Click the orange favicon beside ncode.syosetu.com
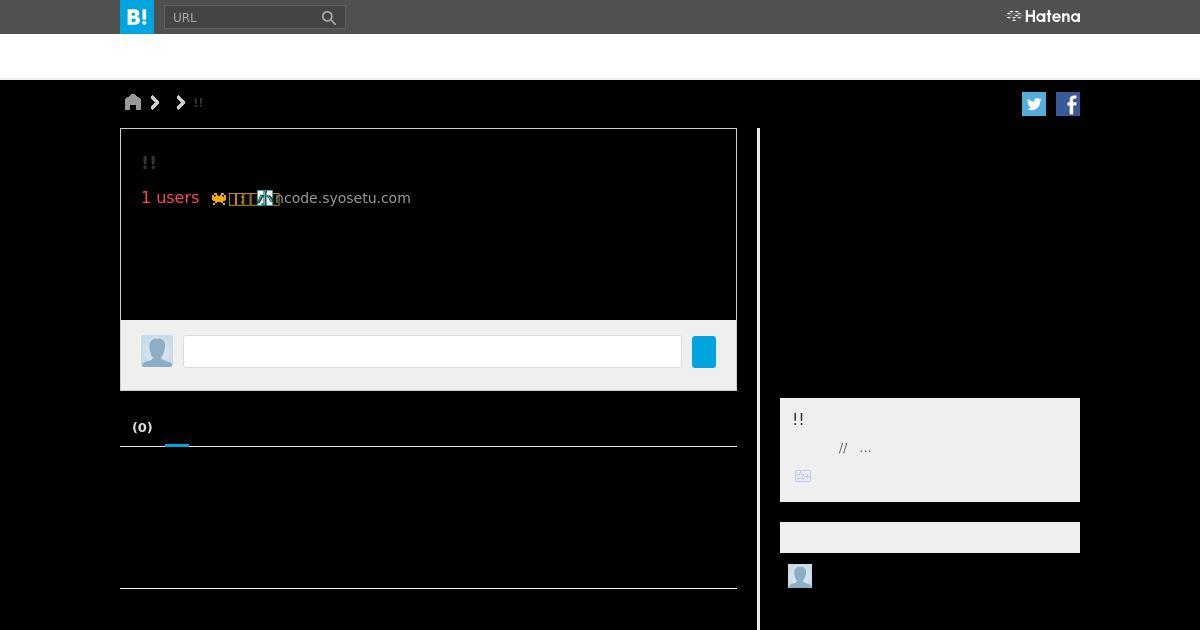 point(219,199)
